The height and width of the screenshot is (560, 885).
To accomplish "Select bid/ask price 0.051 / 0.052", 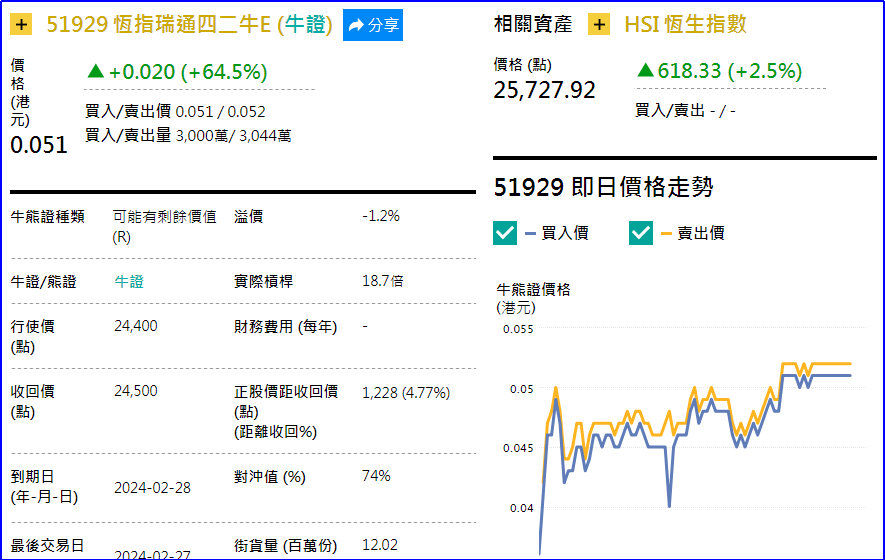I will 220,112.
